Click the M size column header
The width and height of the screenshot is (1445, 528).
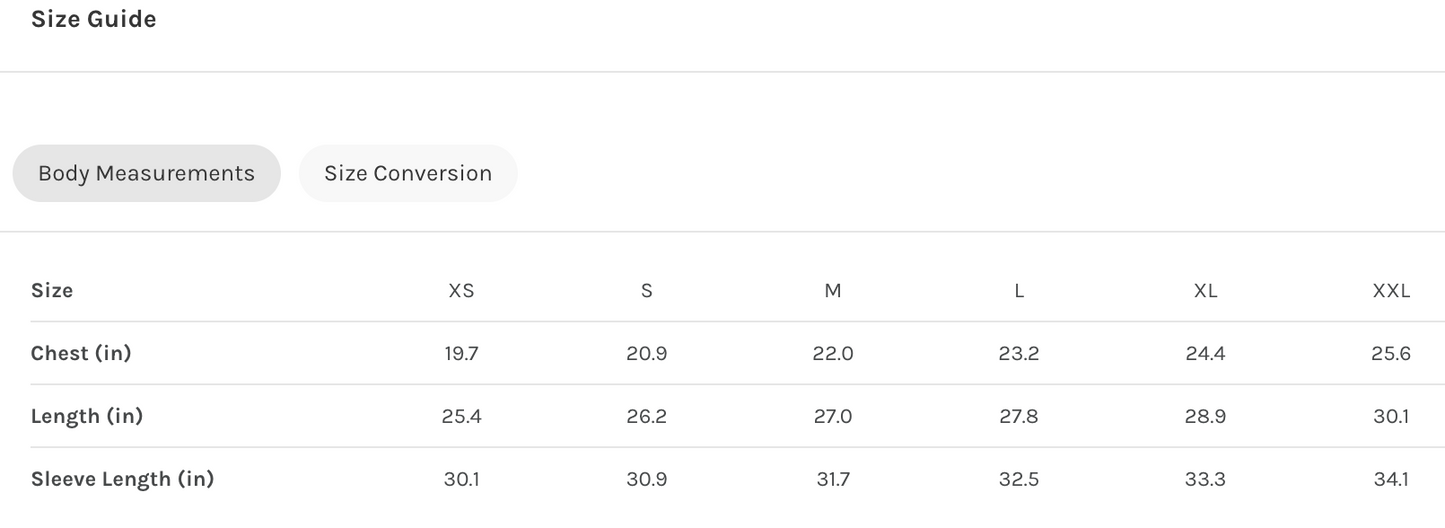coord(833,291)
